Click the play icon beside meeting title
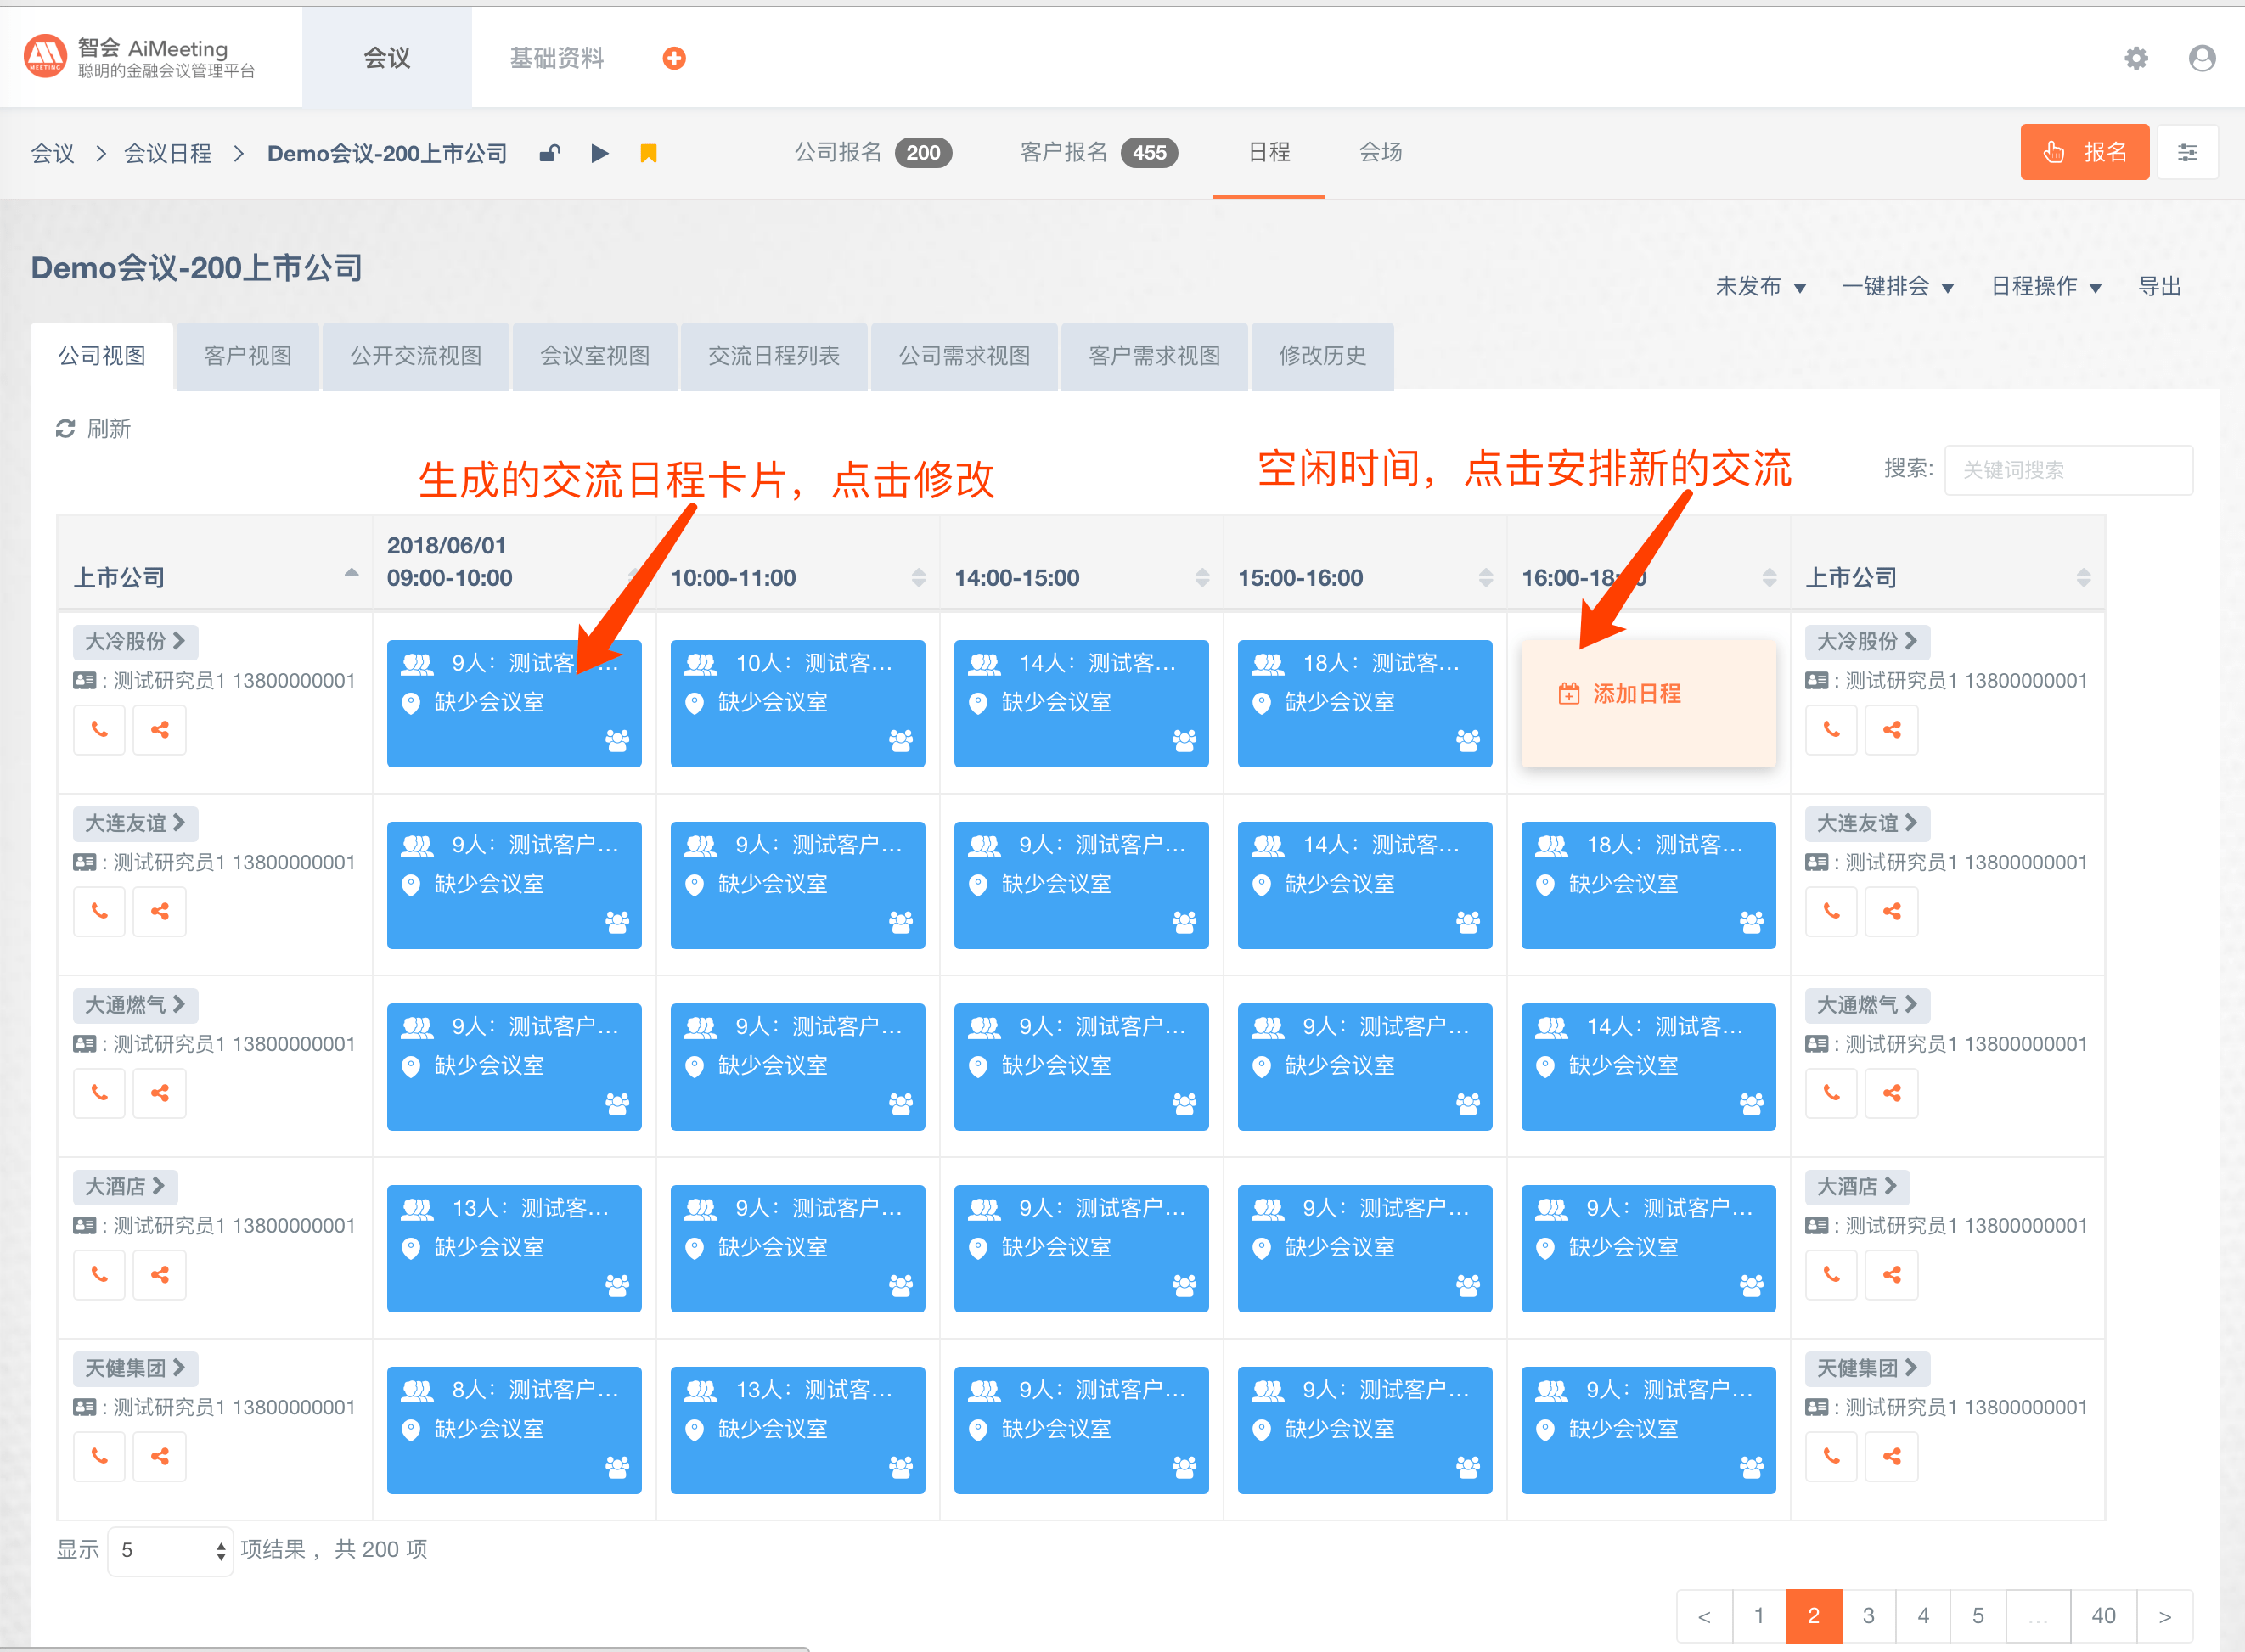This screenshot has width=2245, height=1652. coord(599,153)
